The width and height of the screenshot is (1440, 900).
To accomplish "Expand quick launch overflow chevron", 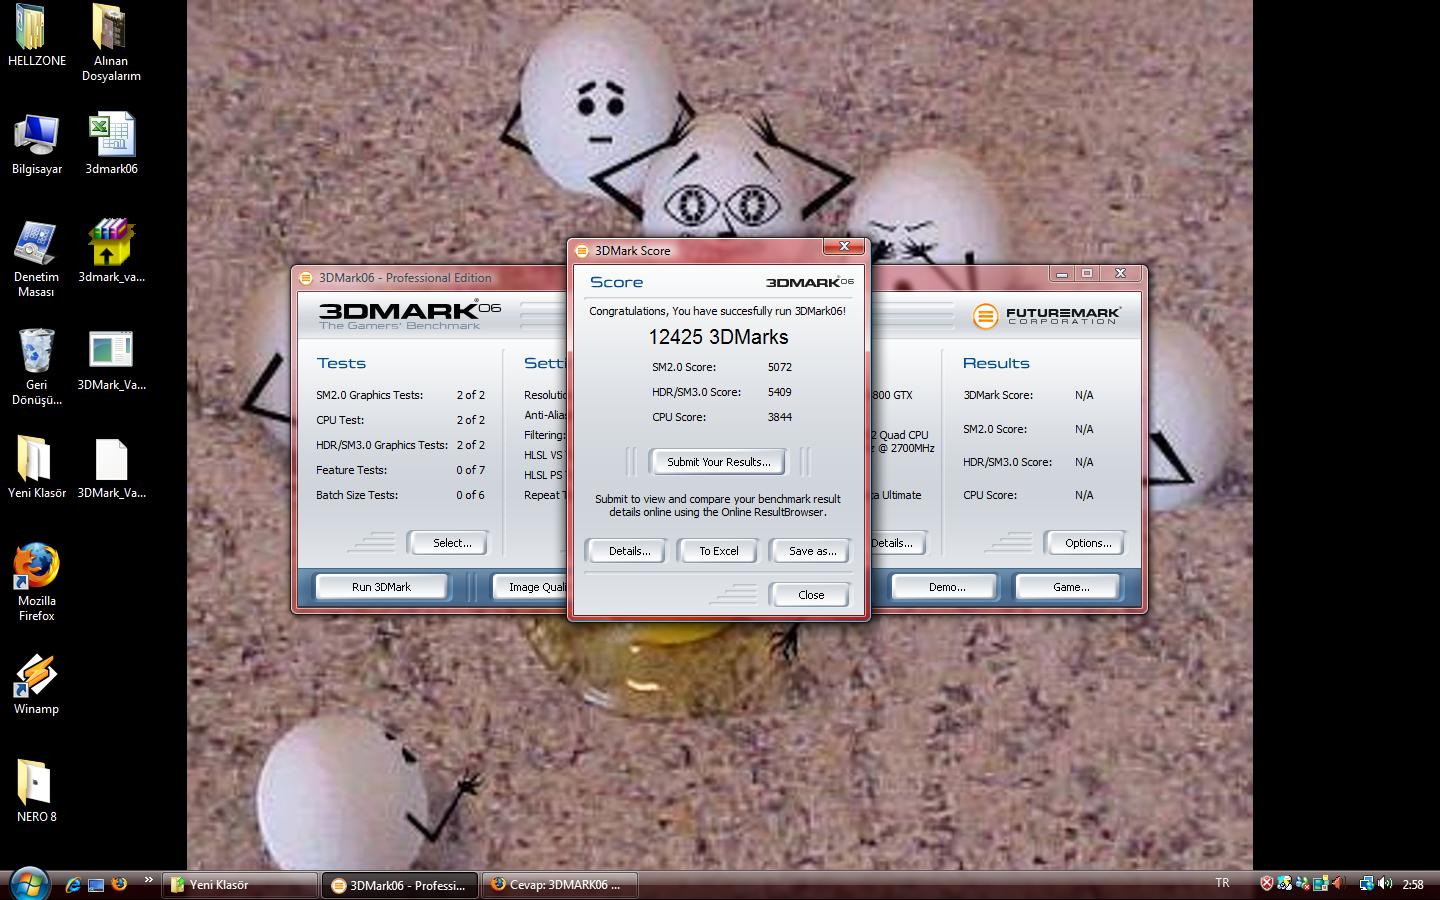I will (x=148, y=880).
